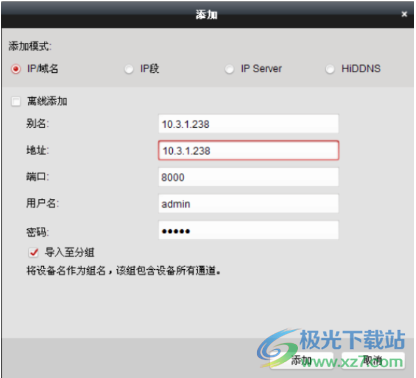Select the IP/域名 adding mode radio button
The image size is (416, 378).
point(16,69)
